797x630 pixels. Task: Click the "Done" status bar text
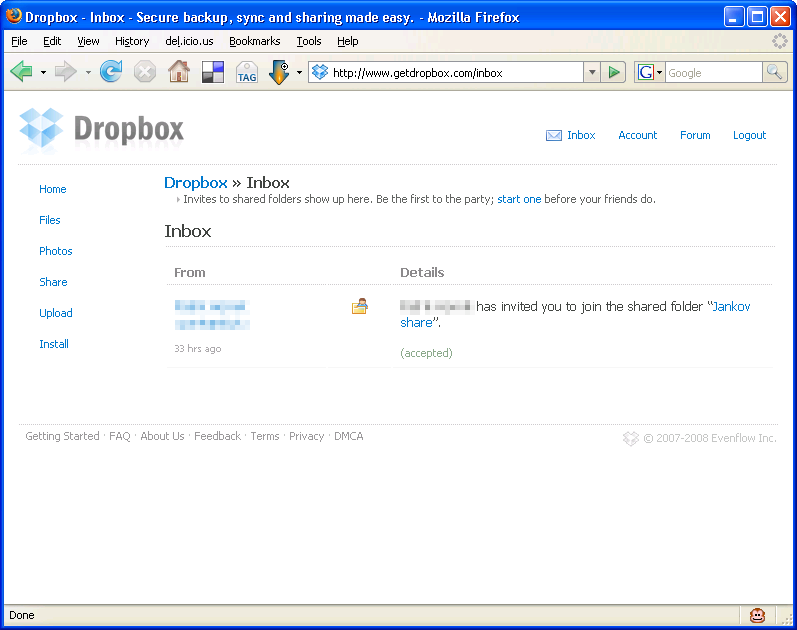pos(22,615)
